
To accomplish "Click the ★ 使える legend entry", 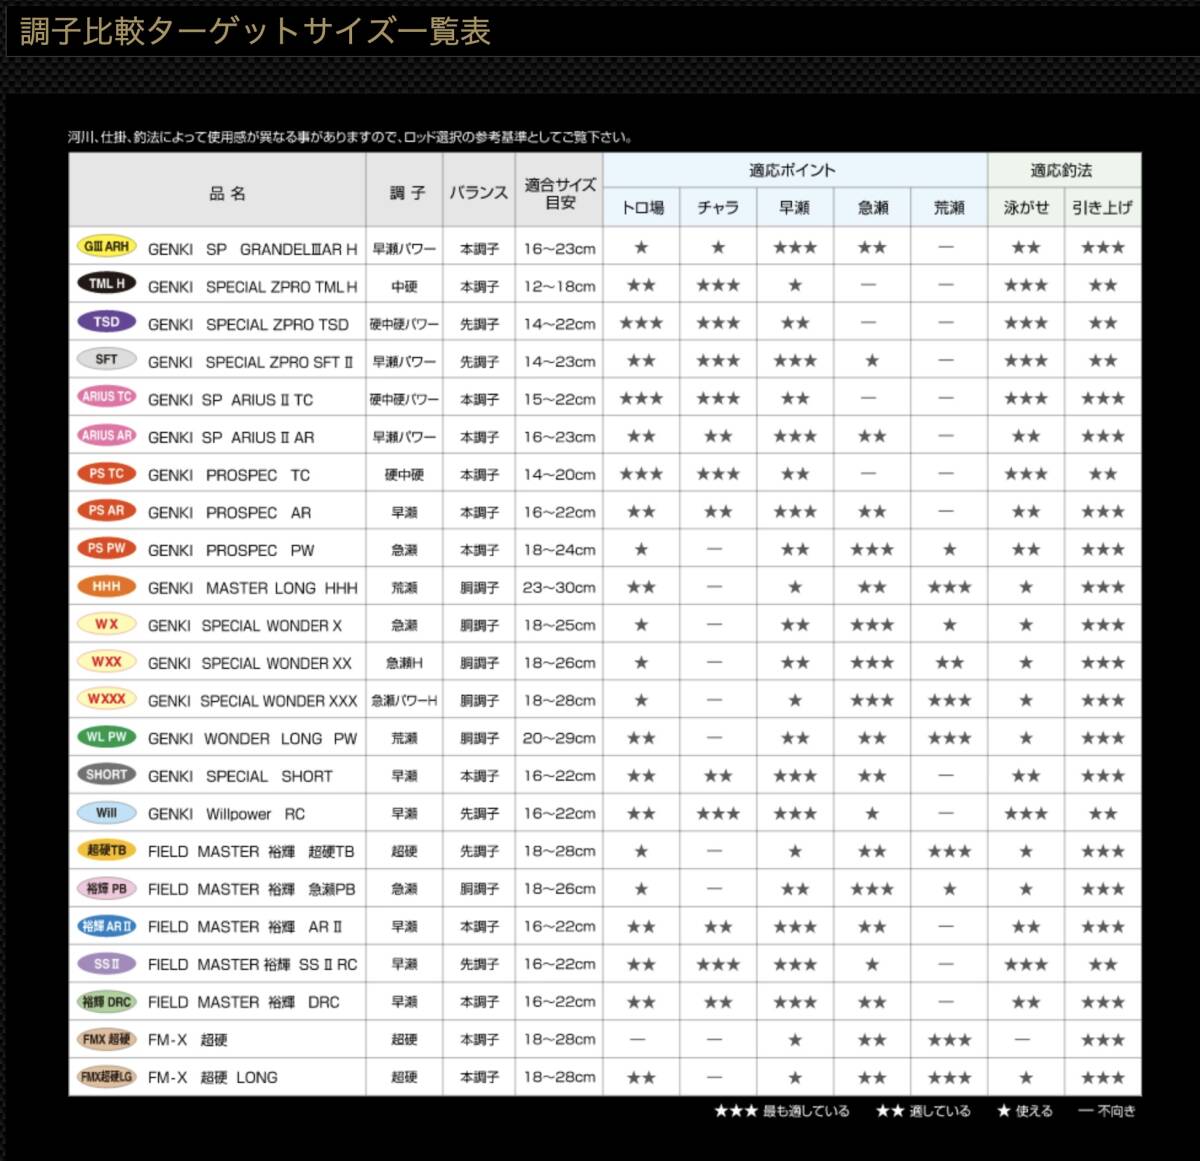I will point(1025,1111).
